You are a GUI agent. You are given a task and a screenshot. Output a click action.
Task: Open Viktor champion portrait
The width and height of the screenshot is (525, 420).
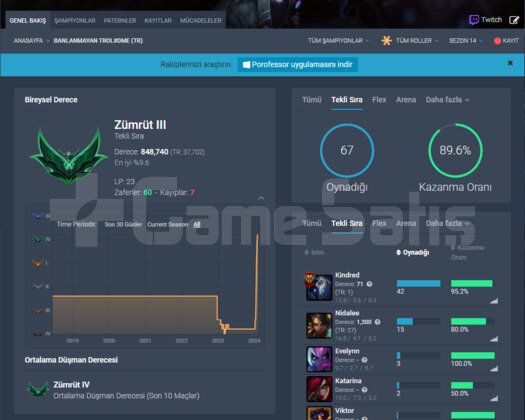tap(319, 413)
